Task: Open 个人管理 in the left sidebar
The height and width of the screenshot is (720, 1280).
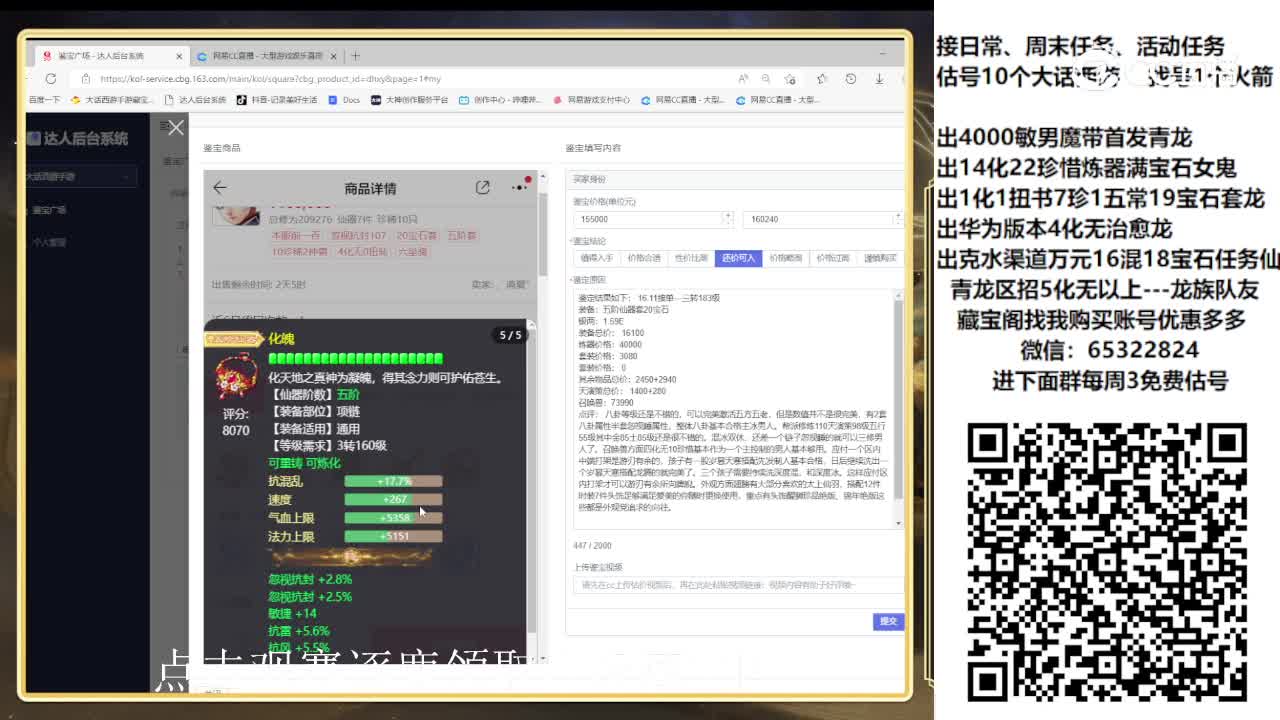Action: click(x=49, y=242)
